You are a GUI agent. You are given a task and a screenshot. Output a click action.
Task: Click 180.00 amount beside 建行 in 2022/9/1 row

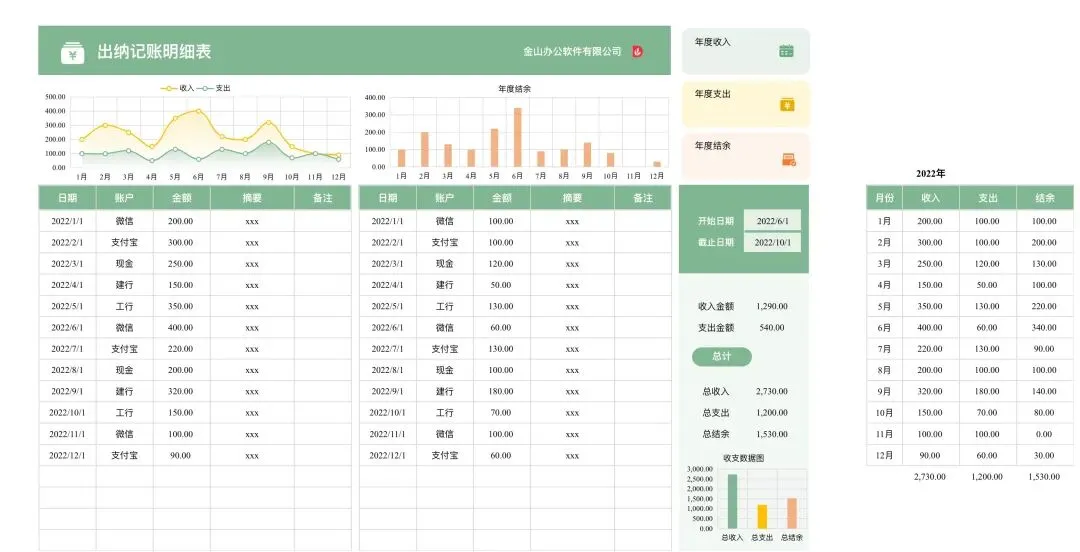pos(501,391)
